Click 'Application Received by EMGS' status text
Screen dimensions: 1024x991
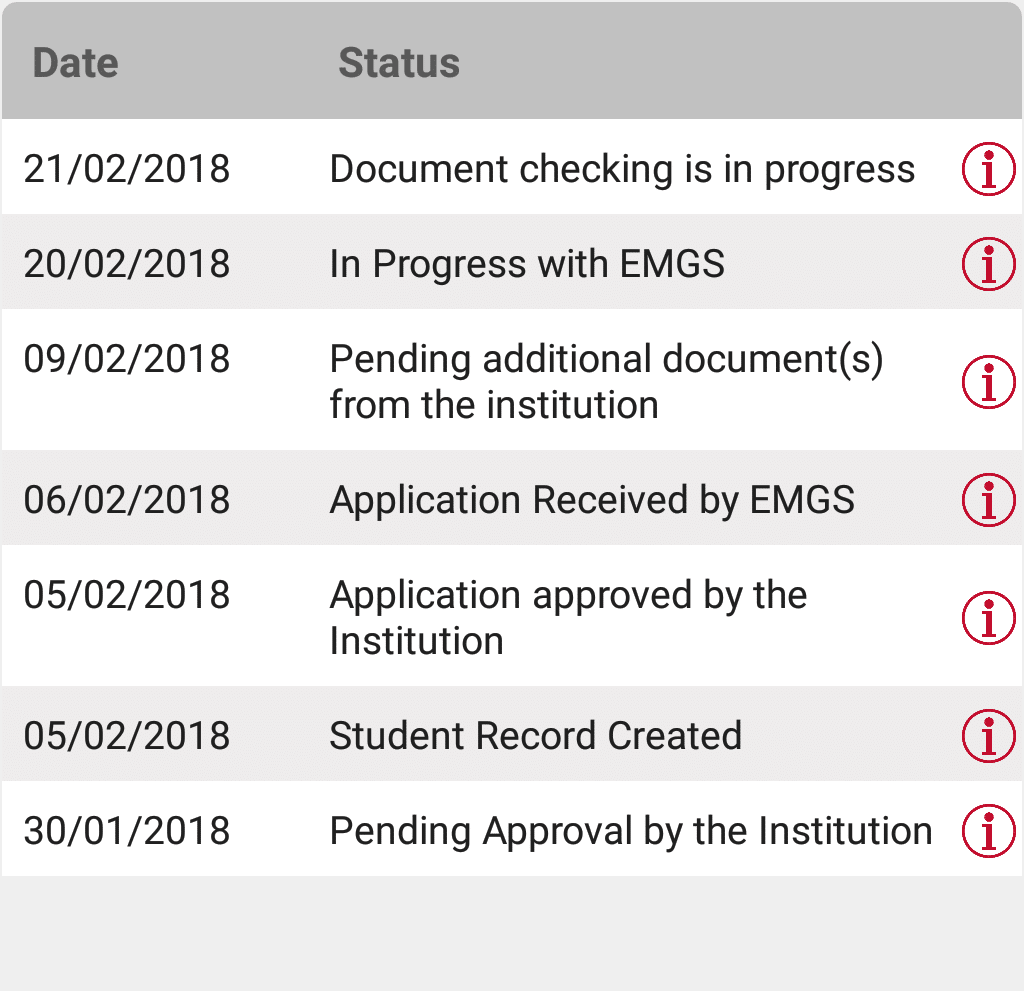[x=592, y=499]
